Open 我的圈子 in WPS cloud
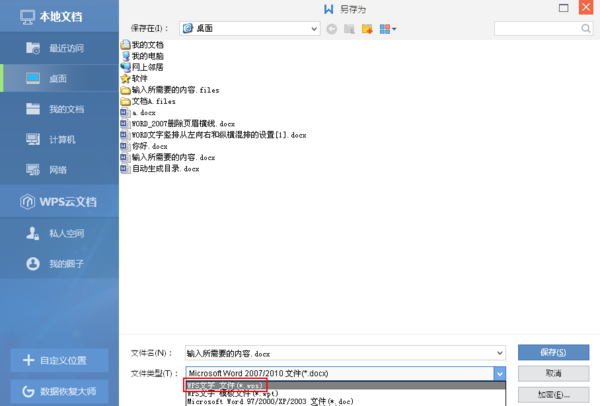The width and height of the screenshot is (600, 406). (x=59, y=264)
